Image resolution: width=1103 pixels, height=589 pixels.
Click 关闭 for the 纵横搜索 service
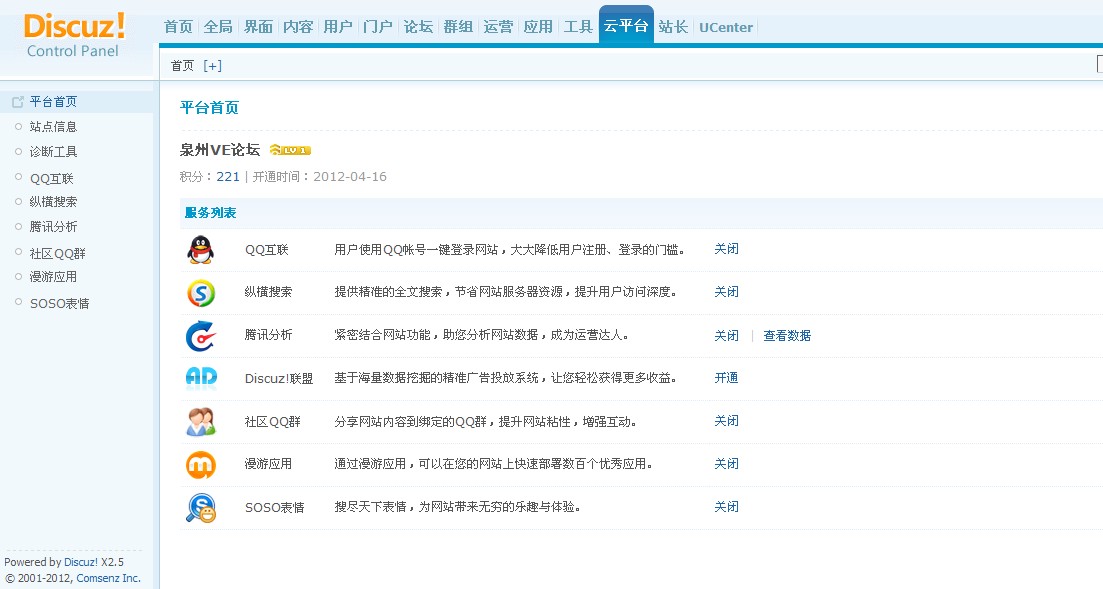727,292
